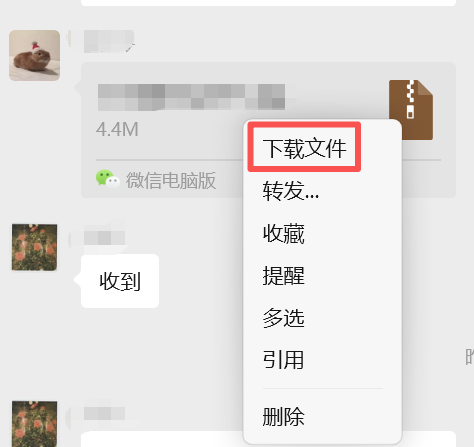Choose 下载文件 from the context menu

pos(304,148)
